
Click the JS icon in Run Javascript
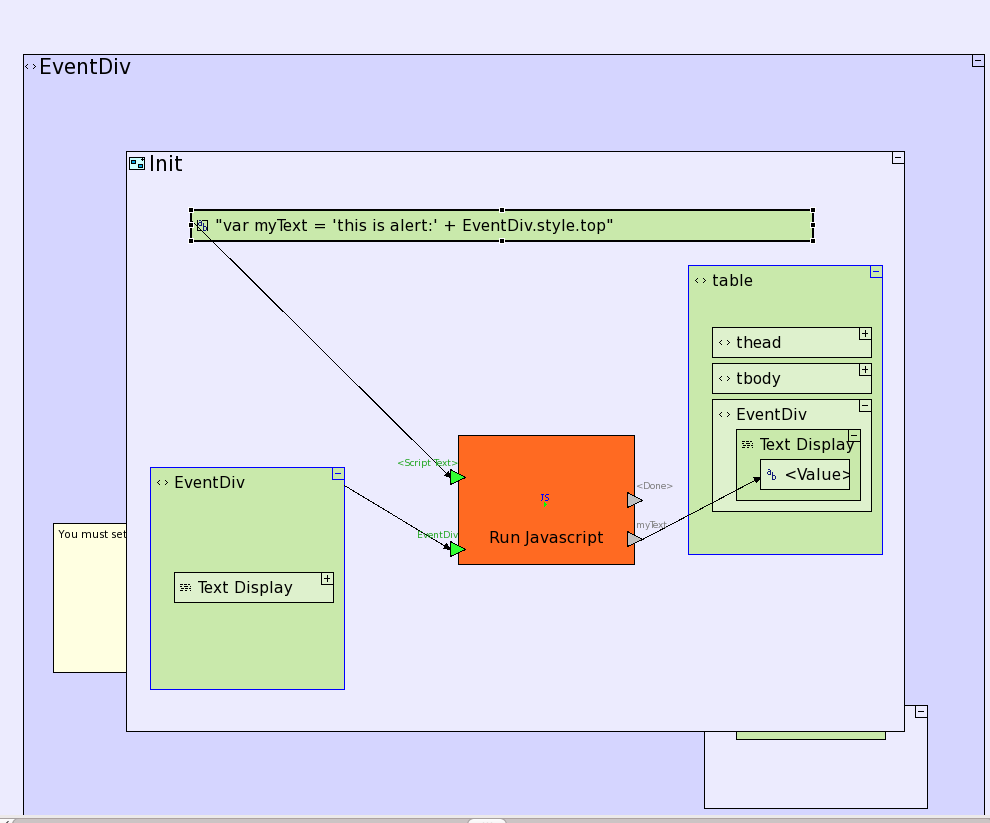click(545, 497)
